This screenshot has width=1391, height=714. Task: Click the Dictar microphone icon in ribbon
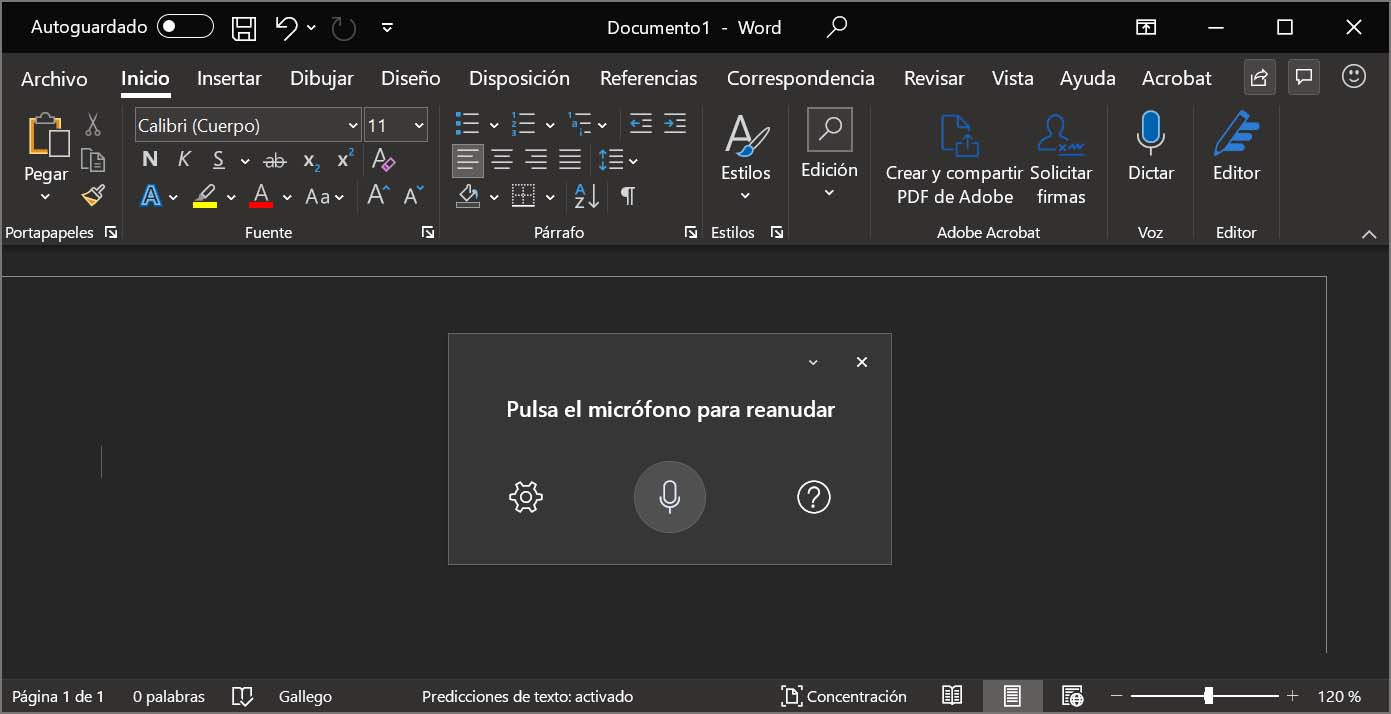[x=1150, y=133]
